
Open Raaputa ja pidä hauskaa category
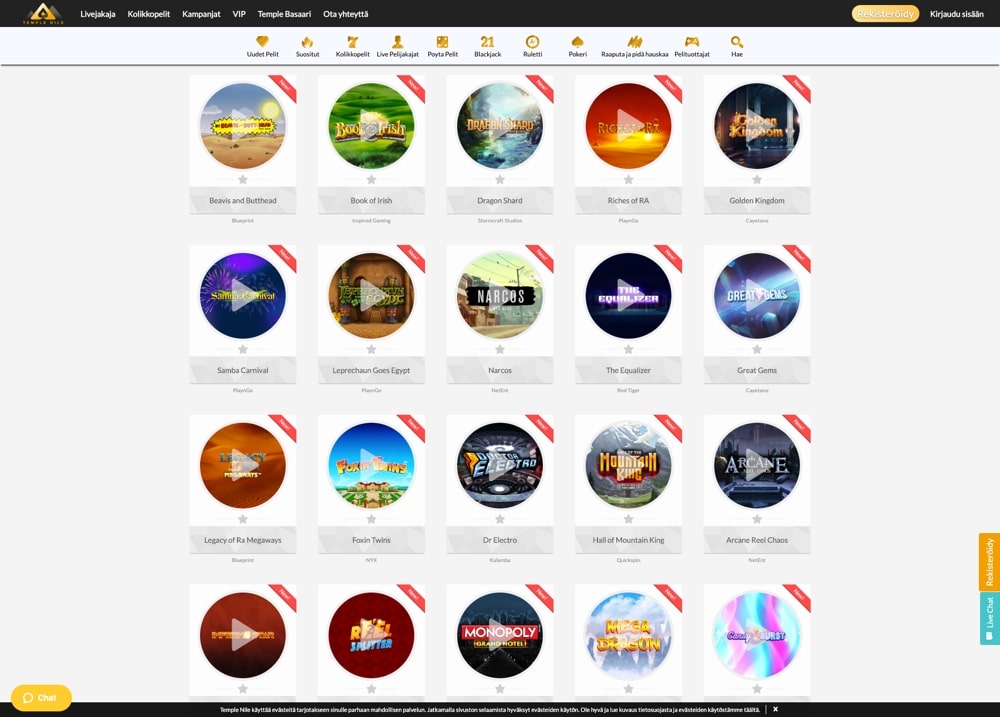[635, 47]
